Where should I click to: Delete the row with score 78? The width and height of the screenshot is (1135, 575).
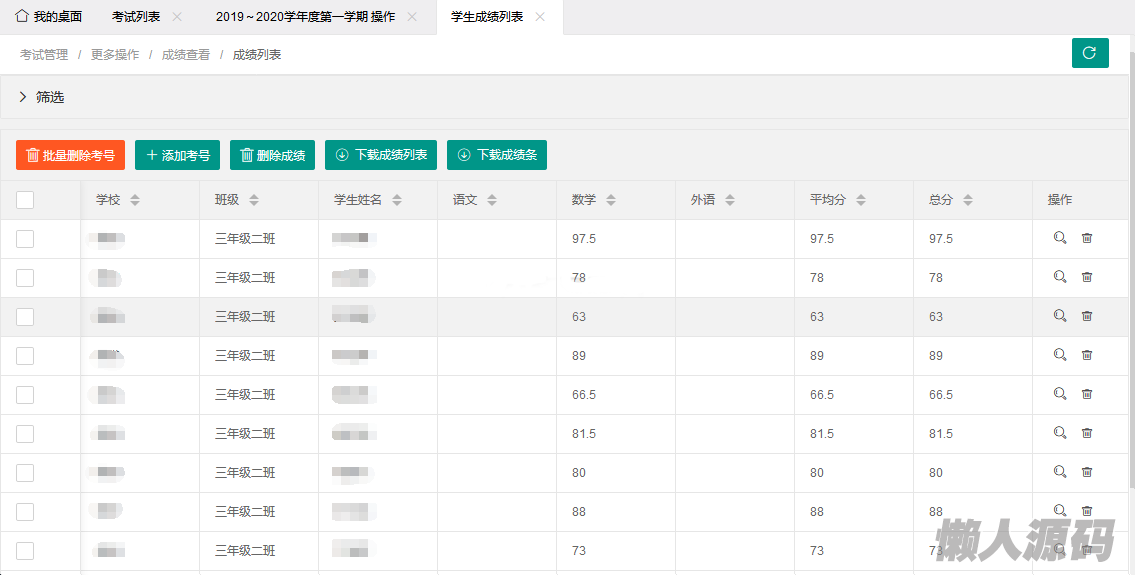click(x=1087, y=277)
